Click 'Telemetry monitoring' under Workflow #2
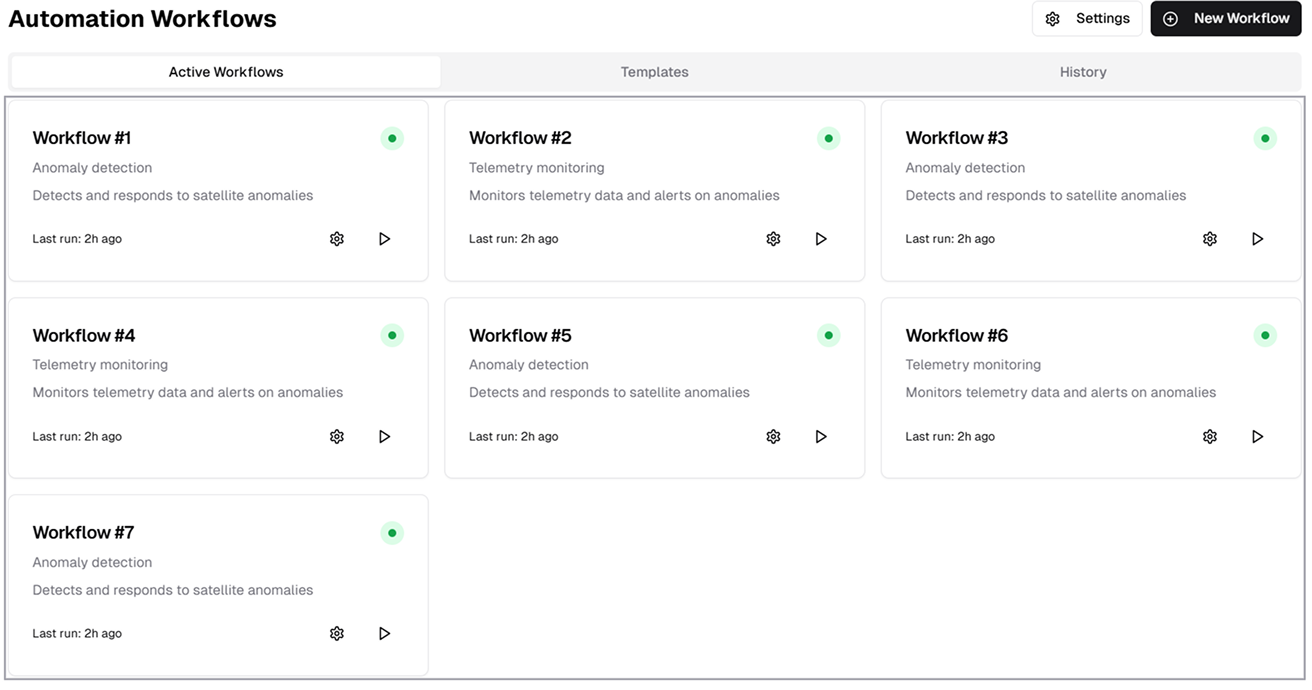The width and height of the screenshot is (1312, 690). [537, 168]
